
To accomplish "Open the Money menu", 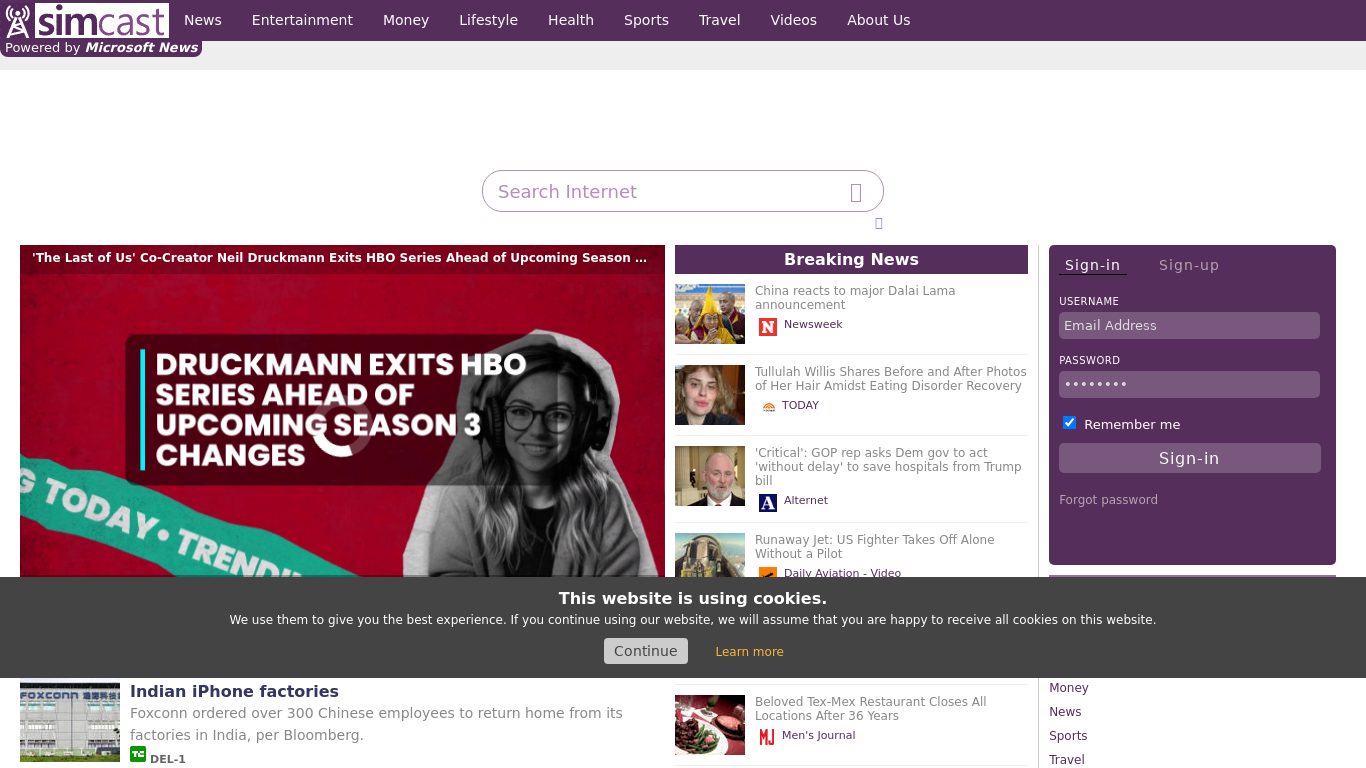I will [x=406, y=20].
